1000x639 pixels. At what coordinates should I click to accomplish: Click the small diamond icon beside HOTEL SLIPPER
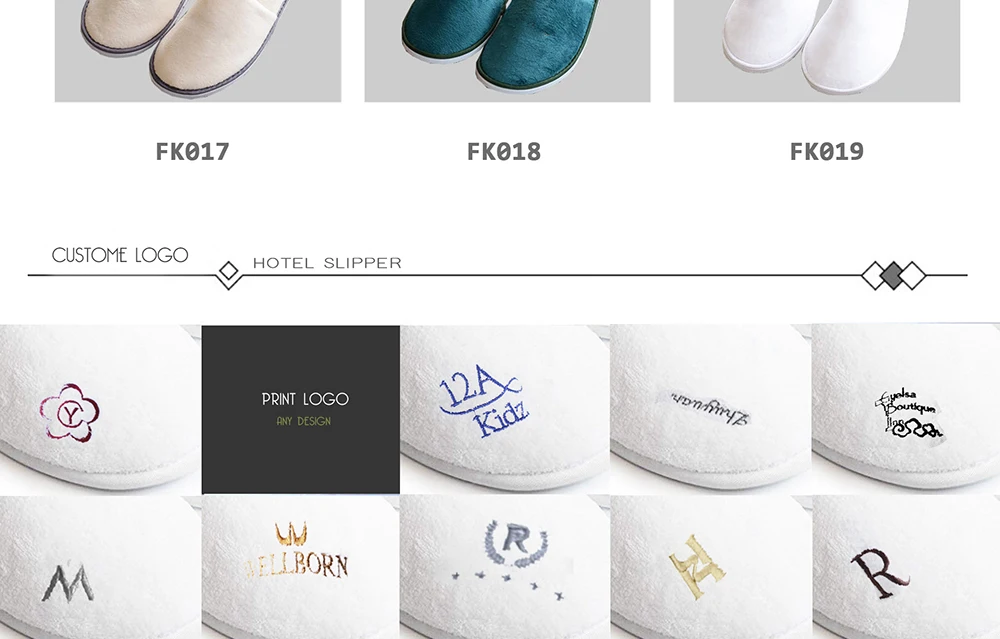point(228,272)
